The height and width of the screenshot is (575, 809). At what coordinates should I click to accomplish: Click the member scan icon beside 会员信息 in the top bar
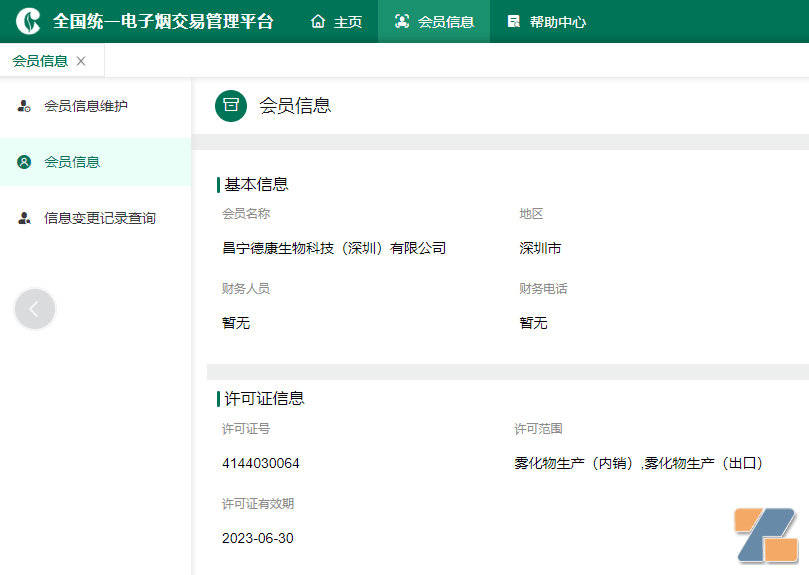point(401,21)
